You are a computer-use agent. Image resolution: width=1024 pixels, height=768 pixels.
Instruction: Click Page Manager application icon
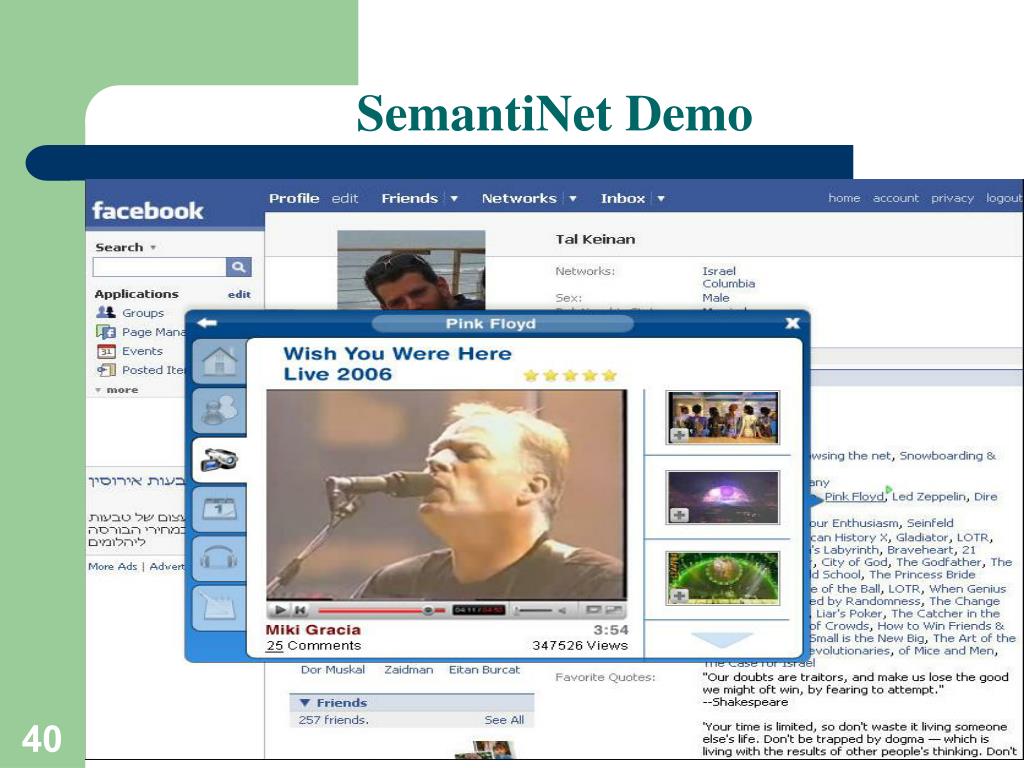pyautogui.click(x=106, y=332)
